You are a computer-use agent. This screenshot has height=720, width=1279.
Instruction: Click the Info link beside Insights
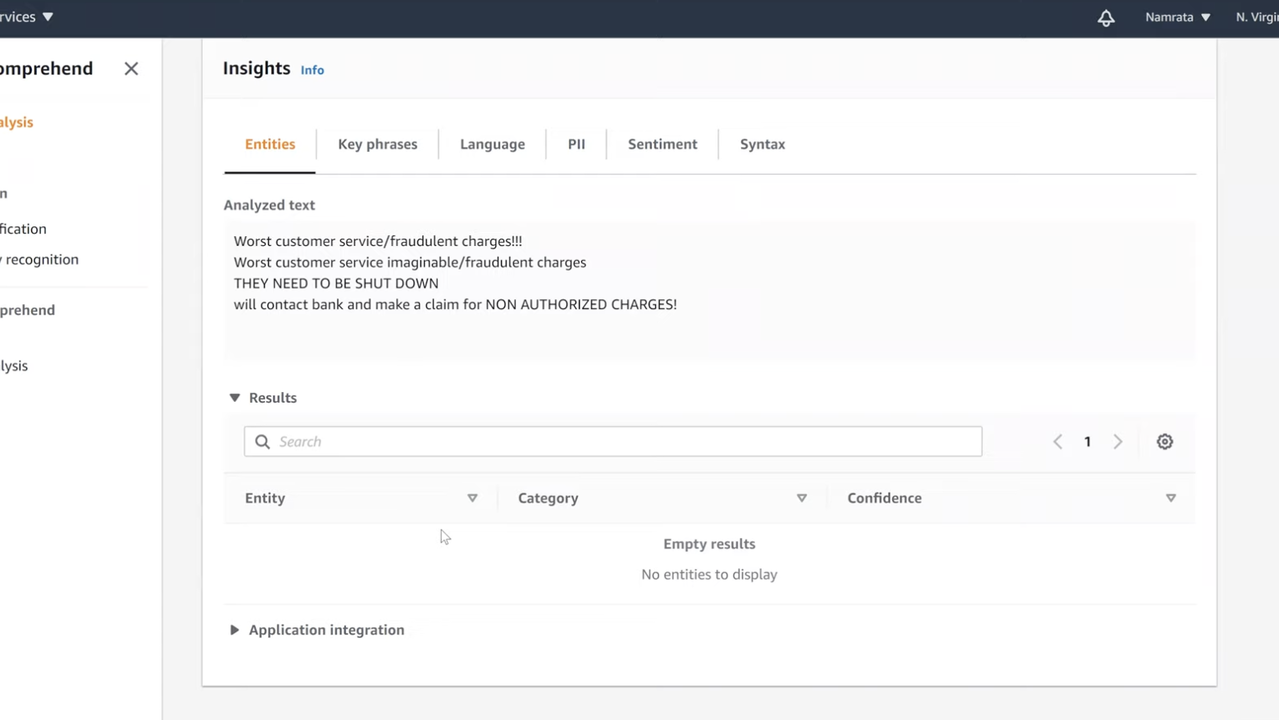pos(312,70)
